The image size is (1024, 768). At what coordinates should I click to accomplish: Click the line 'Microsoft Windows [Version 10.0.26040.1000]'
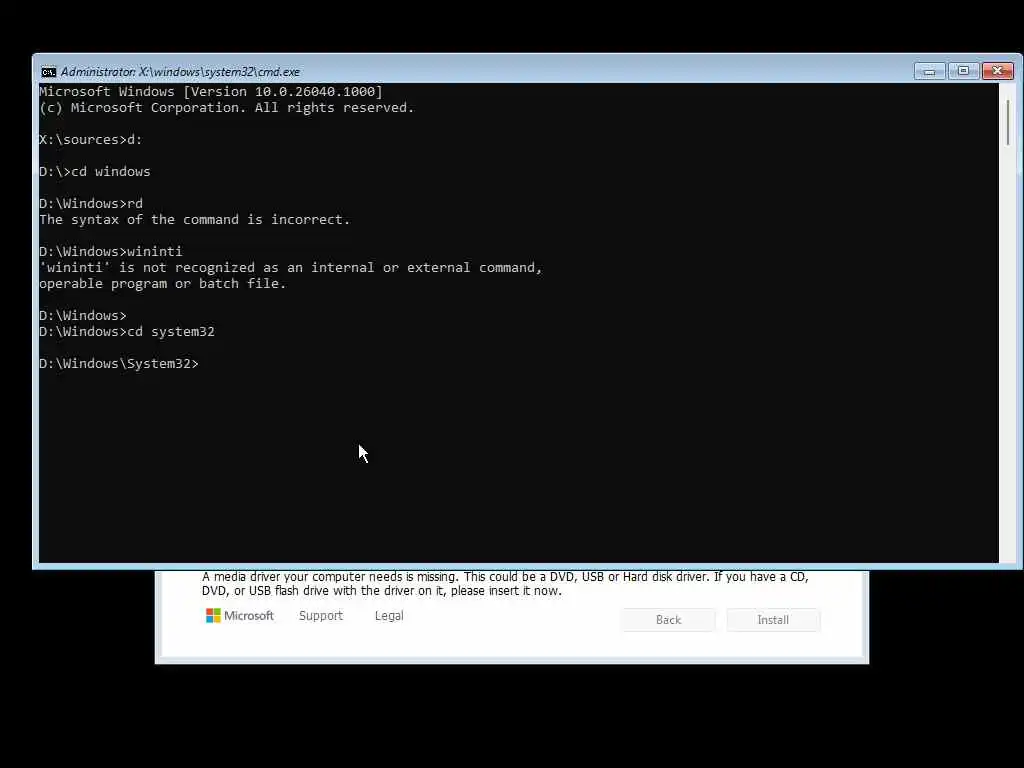tap(211, 91)
